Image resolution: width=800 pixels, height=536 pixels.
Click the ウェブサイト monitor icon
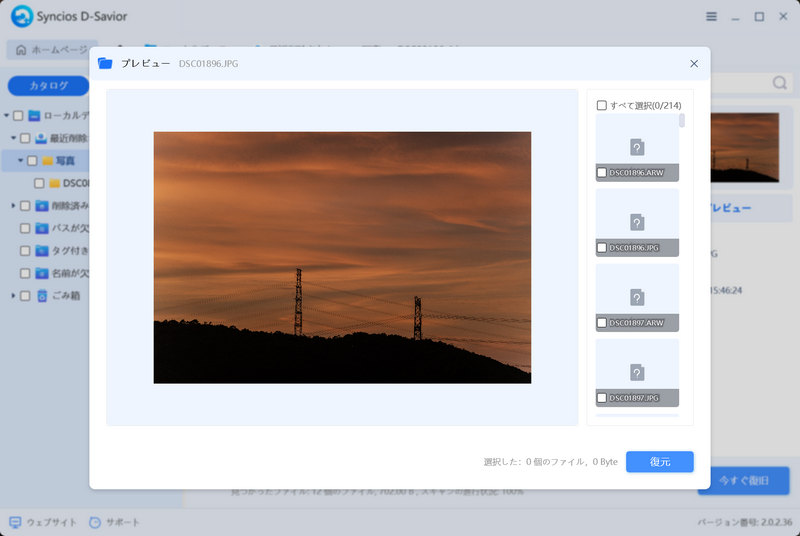15,522
